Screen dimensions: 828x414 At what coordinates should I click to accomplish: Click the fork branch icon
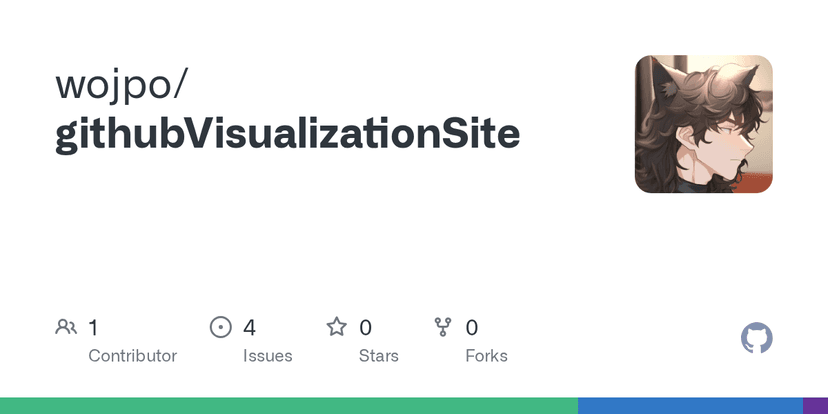[x=443, y=327]
